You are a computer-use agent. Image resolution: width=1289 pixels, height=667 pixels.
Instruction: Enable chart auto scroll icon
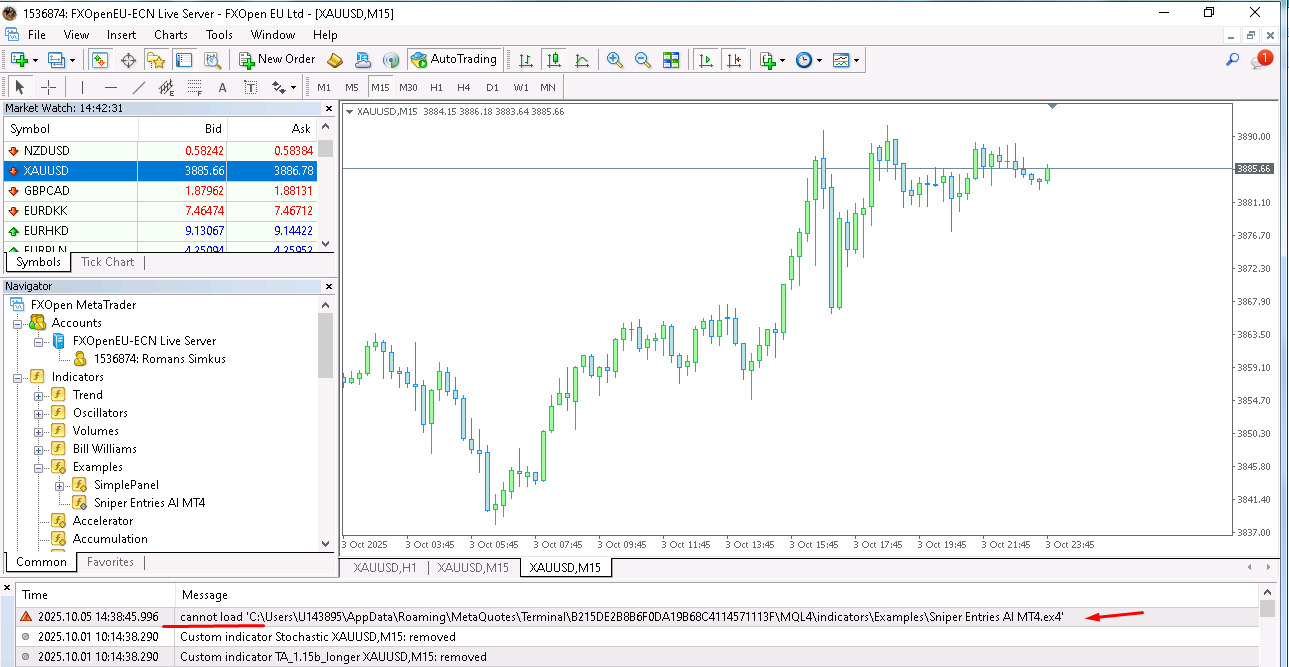(x=707, y=60)
